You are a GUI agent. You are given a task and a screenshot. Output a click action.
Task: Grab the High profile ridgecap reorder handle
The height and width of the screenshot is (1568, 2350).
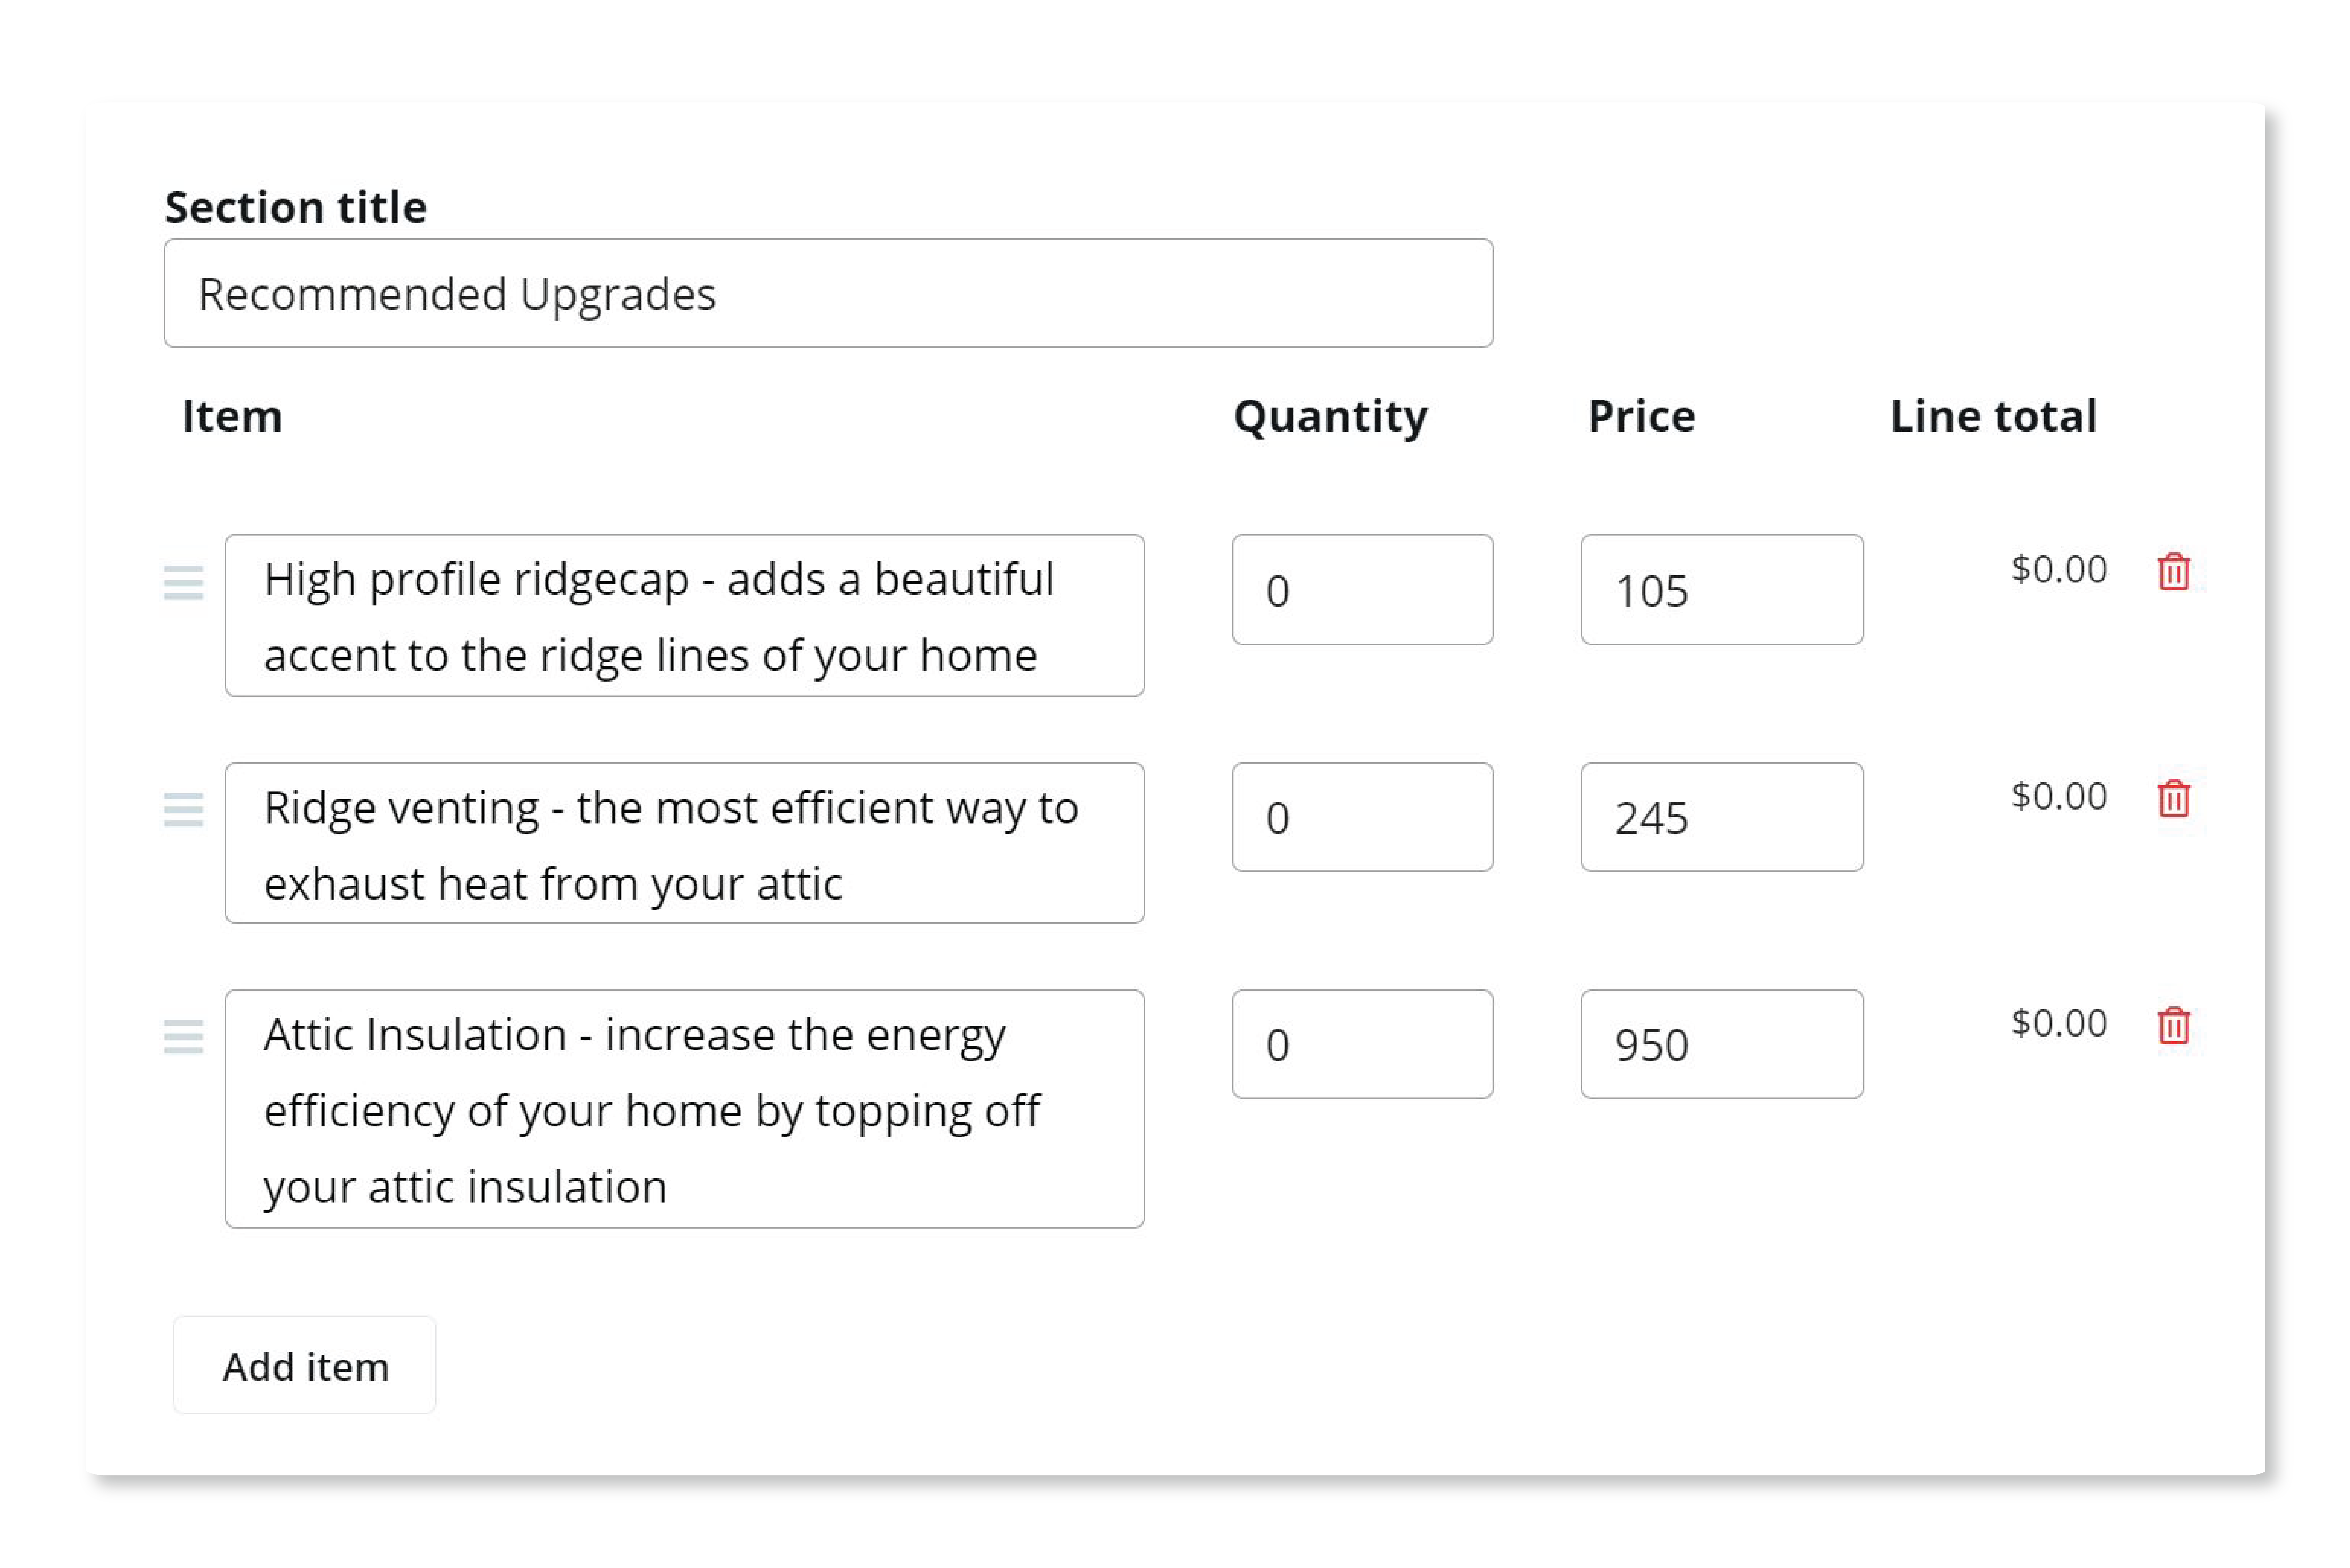point(183,582)
